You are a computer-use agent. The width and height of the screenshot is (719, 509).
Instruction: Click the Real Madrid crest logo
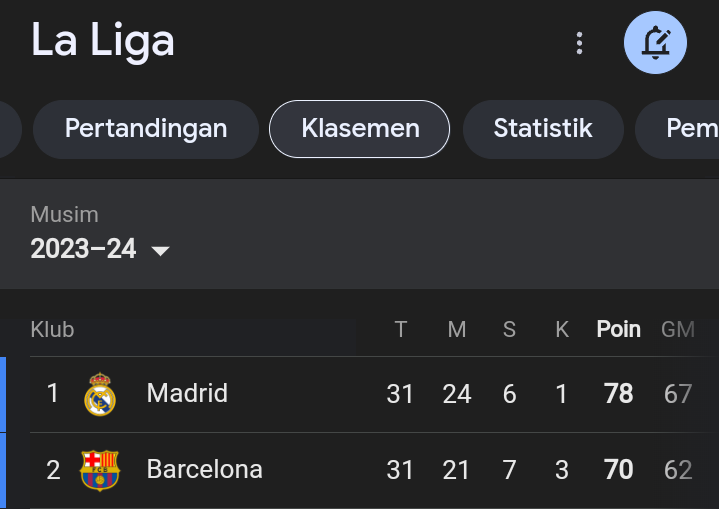(100, 394)
